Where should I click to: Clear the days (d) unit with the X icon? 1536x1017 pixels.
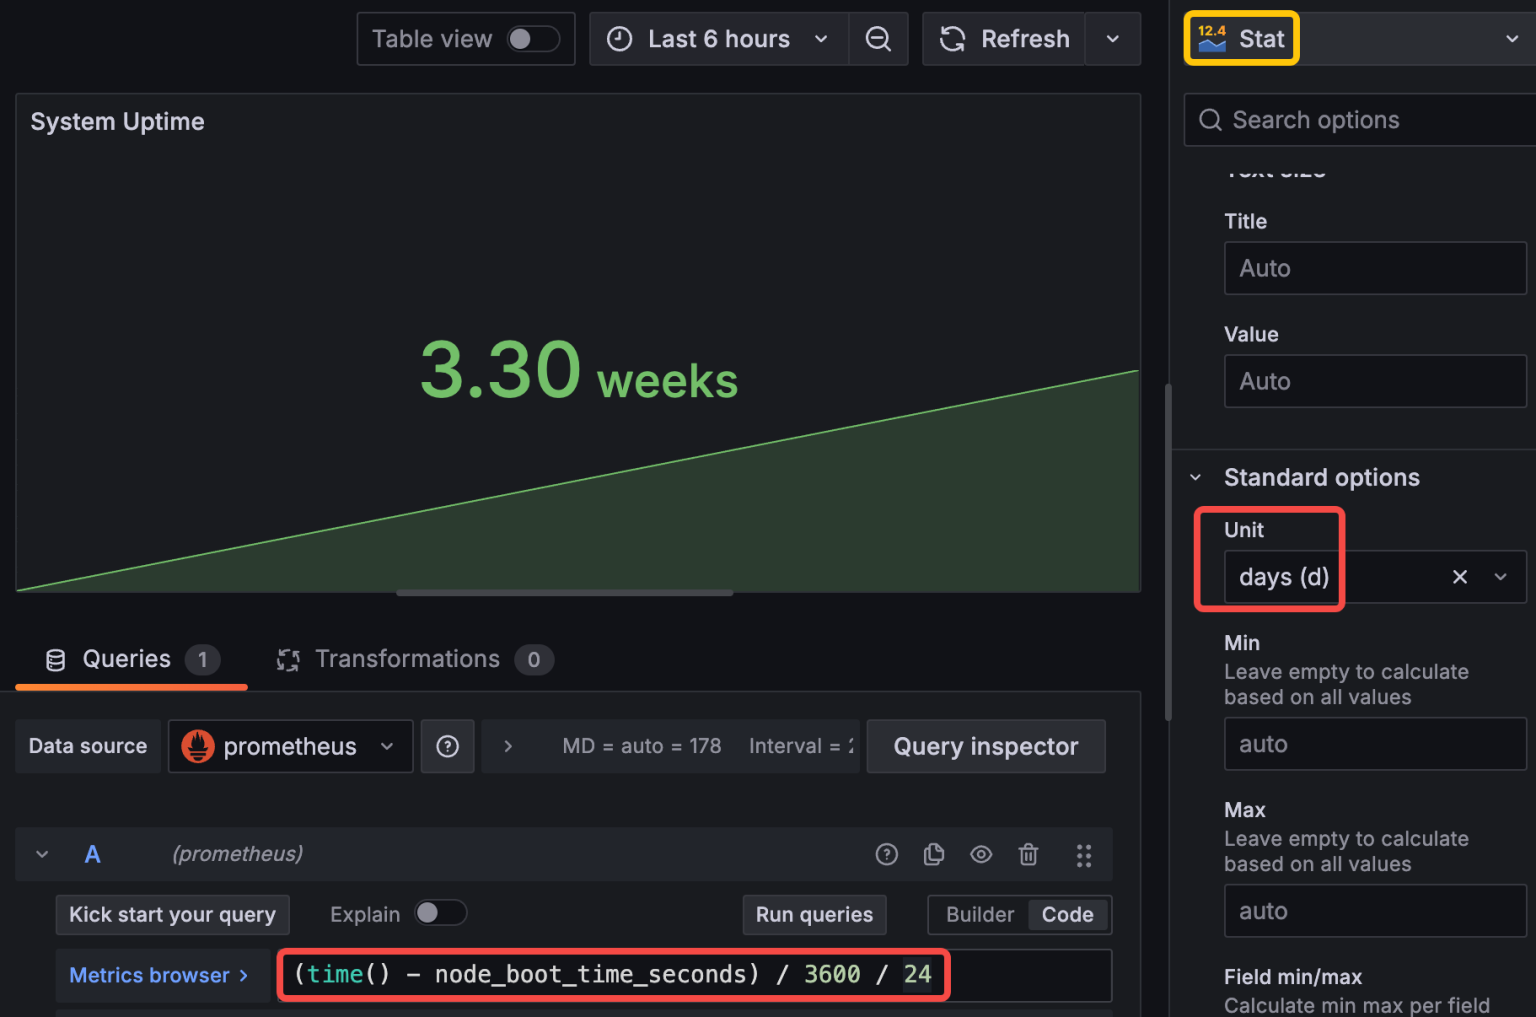(x=1459, y=577)
